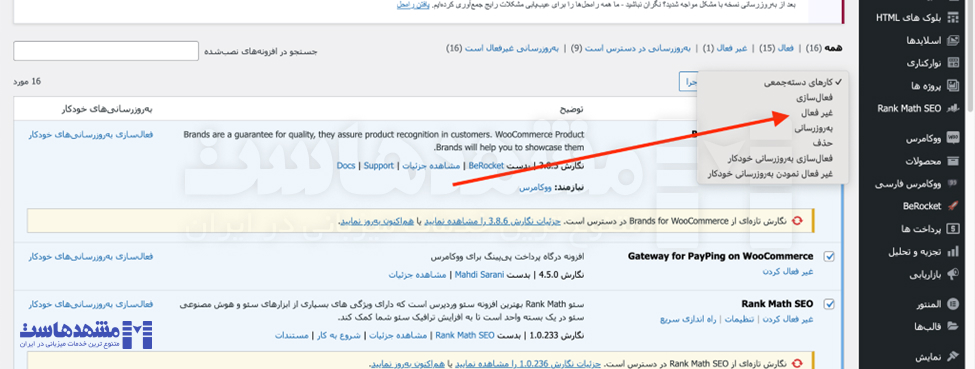
Task: Choose به‌روزرسانی from the bulk actions list
Action: [814, 128]
